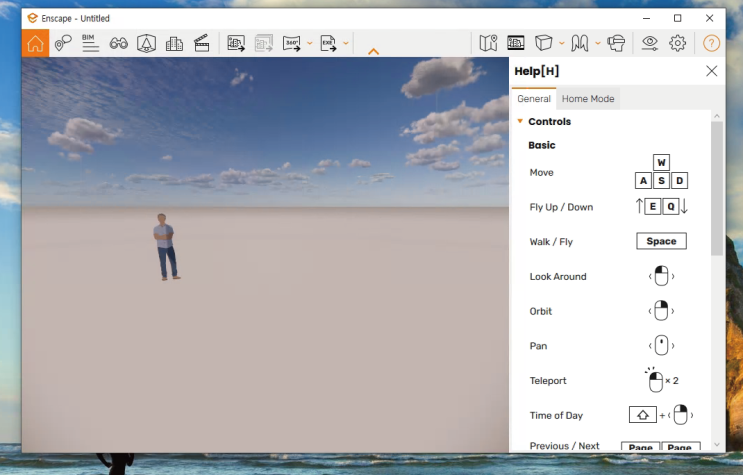
Task: Click the greyed-out Batch Rendering icon
Action: [x=264, y=43]
